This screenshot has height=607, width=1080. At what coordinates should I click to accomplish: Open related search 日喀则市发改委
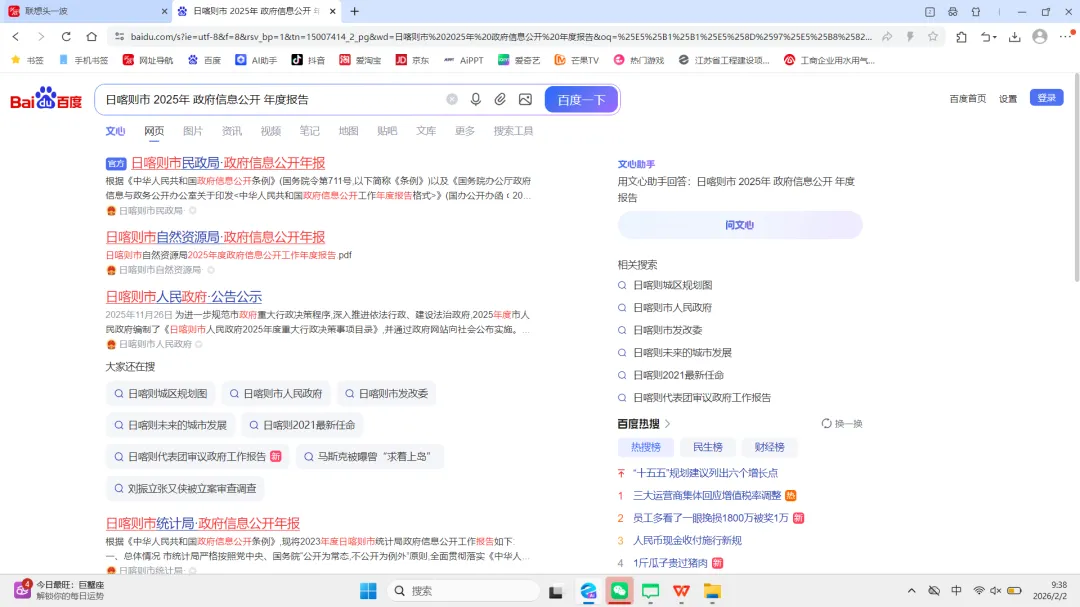click(x=667, y=330)
